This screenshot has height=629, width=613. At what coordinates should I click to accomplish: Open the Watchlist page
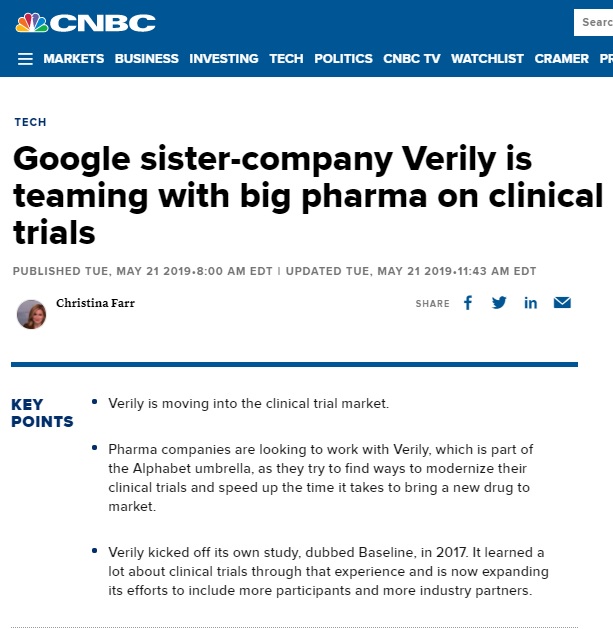coord(487,59)
